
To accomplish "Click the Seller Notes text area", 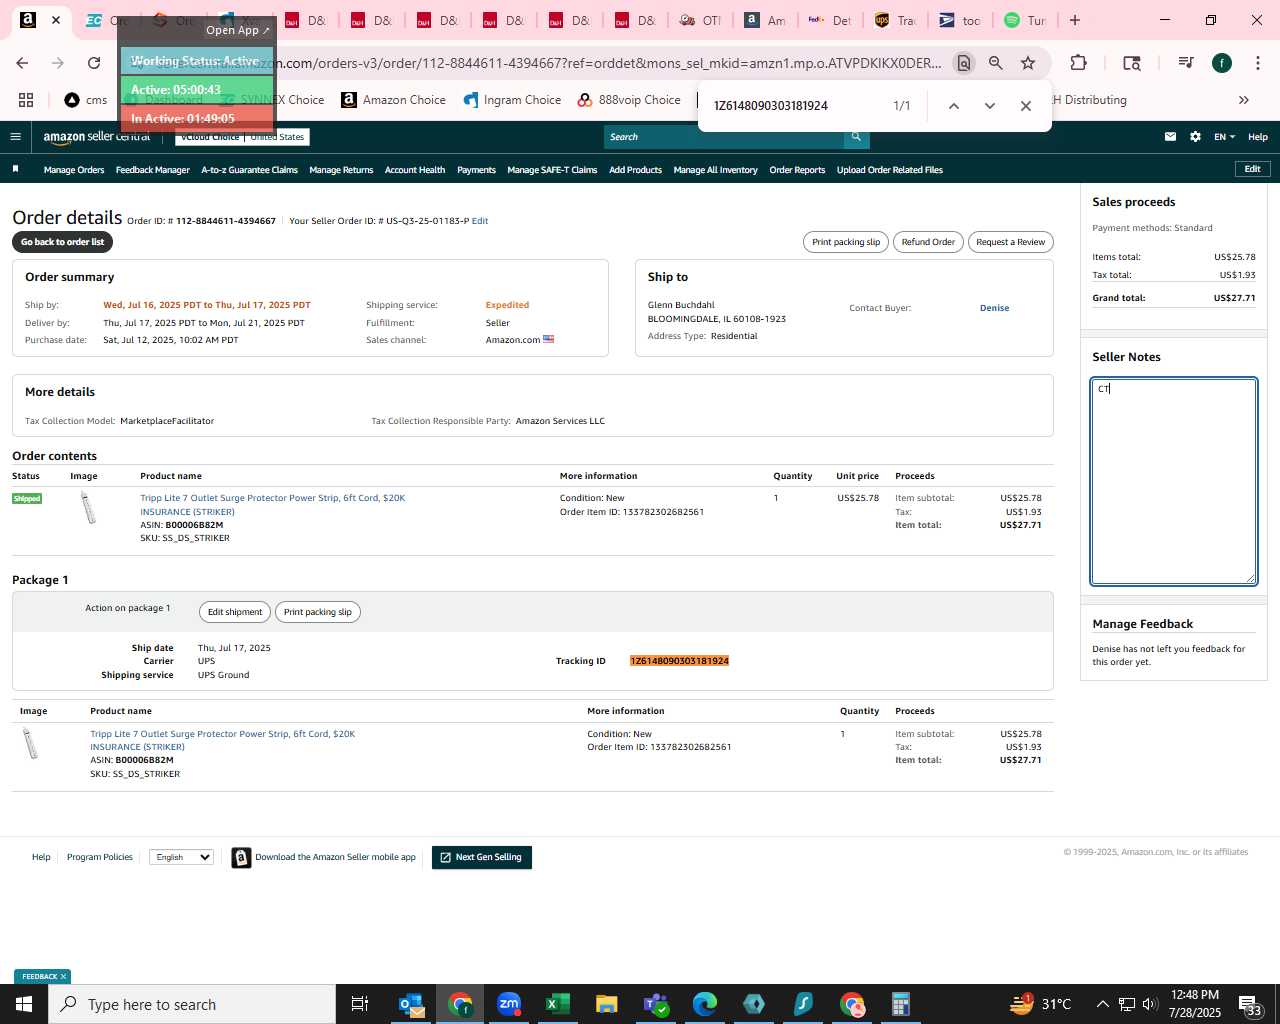I will click(1174, 481).
